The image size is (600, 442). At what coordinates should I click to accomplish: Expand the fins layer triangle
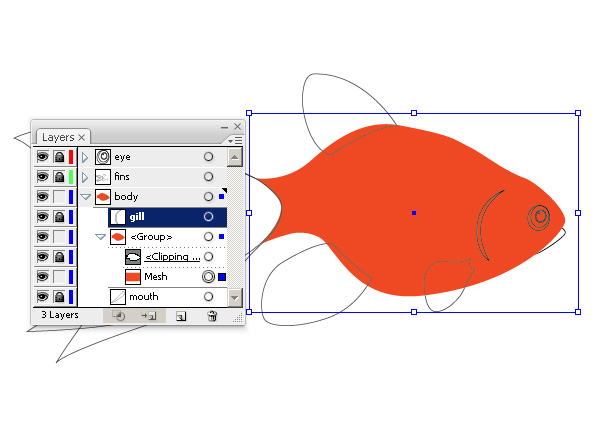tap(85, 177)
